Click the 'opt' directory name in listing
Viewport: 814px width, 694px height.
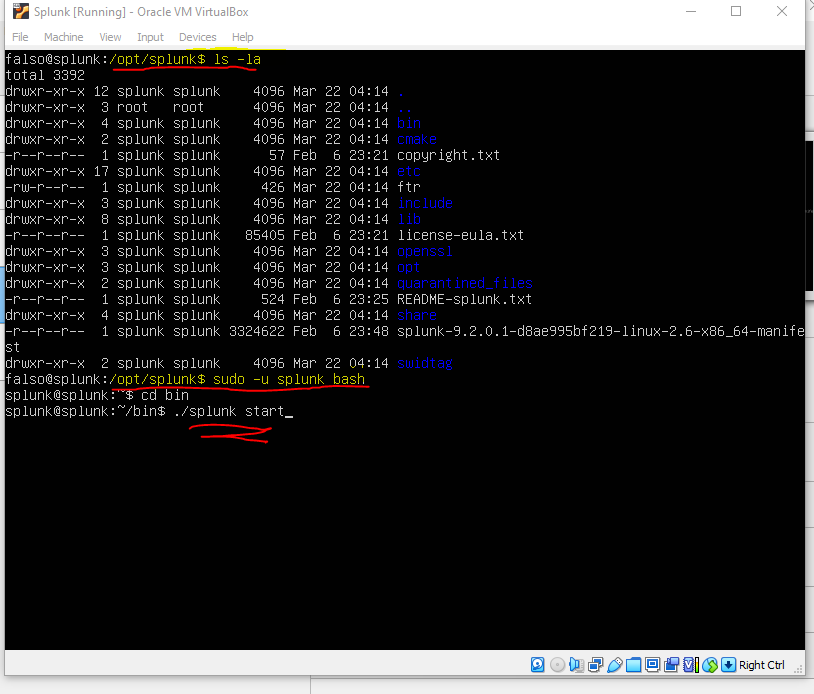pyautogui.click(x=409, y=267)
